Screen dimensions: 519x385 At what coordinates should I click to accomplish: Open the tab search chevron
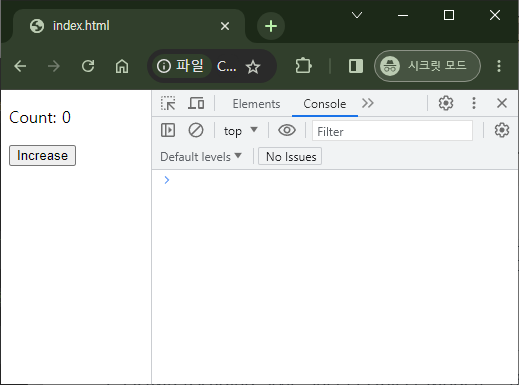(x=357, y=15)
